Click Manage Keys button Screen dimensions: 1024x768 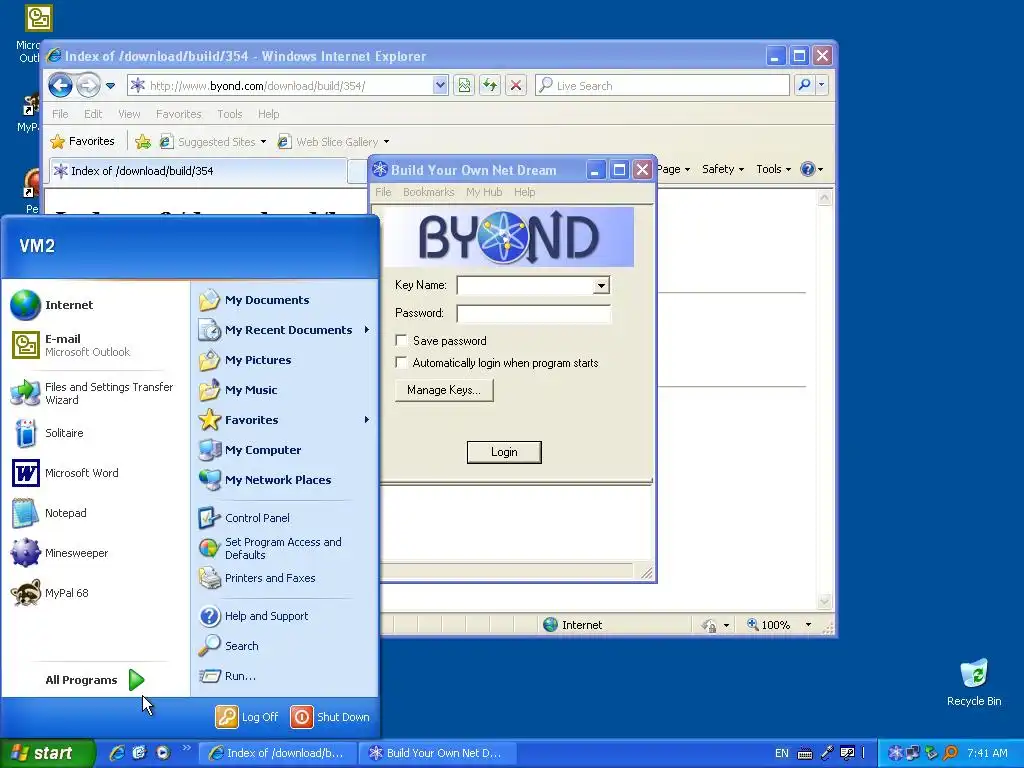(444, 390)
